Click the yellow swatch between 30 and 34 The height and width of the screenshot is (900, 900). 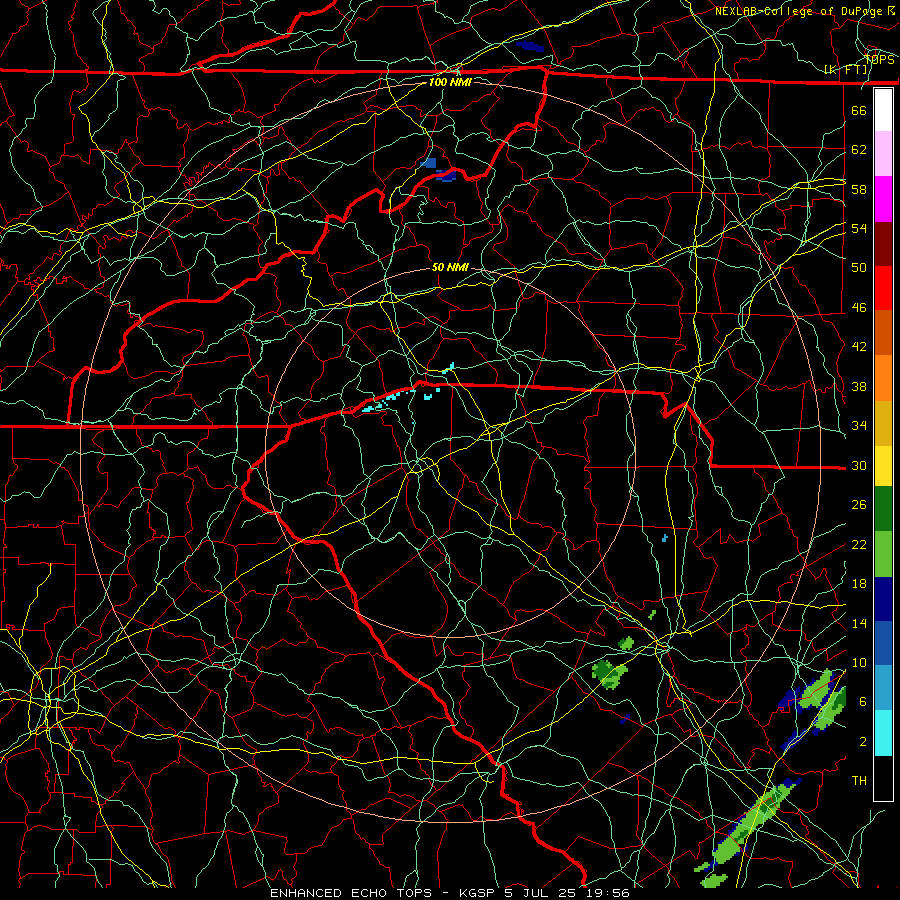click(883, 466)
